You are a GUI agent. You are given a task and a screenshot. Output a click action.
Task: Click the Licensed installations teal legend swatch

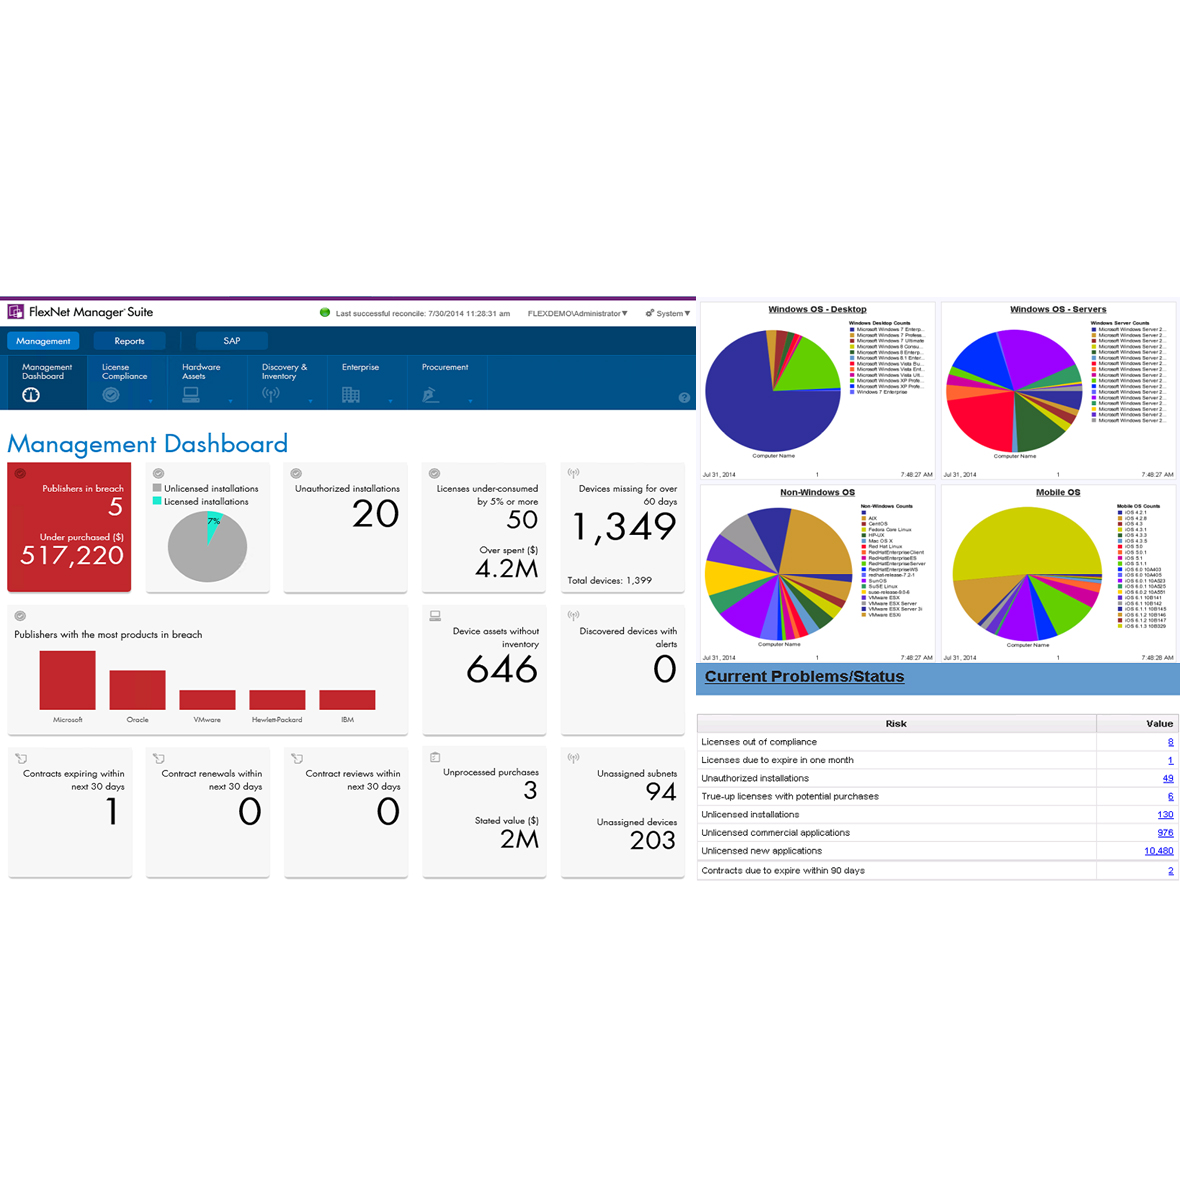click(x=157, y=500)
